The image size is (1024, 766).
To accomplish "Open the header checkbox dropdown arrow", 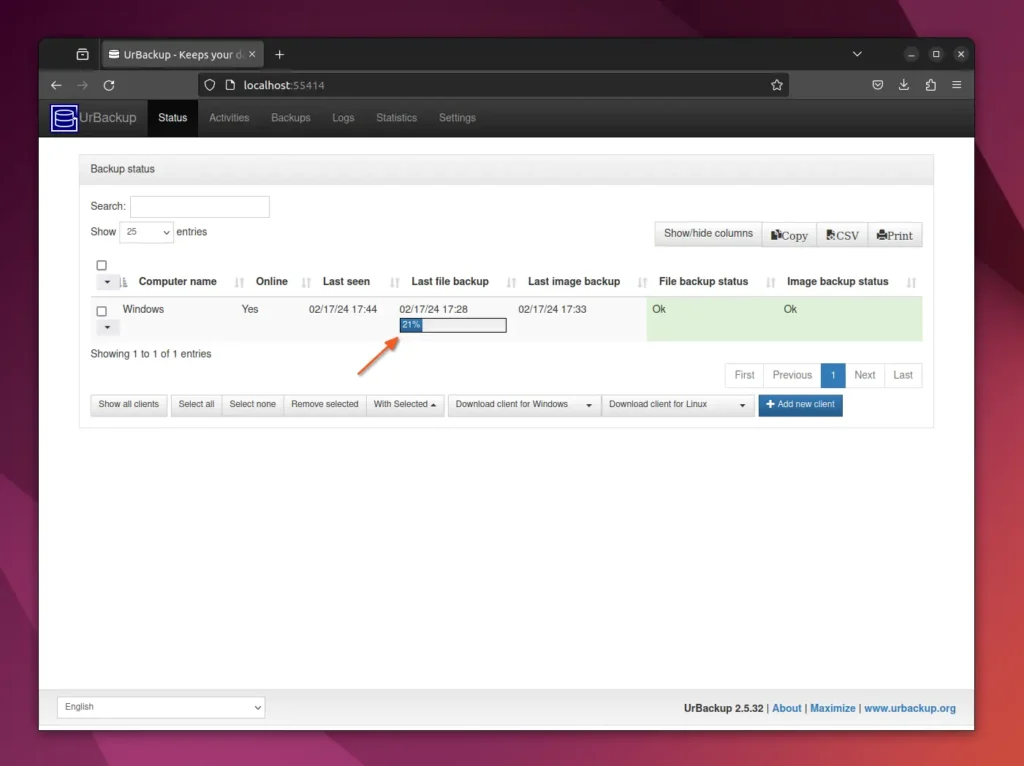I will (107, 282).
